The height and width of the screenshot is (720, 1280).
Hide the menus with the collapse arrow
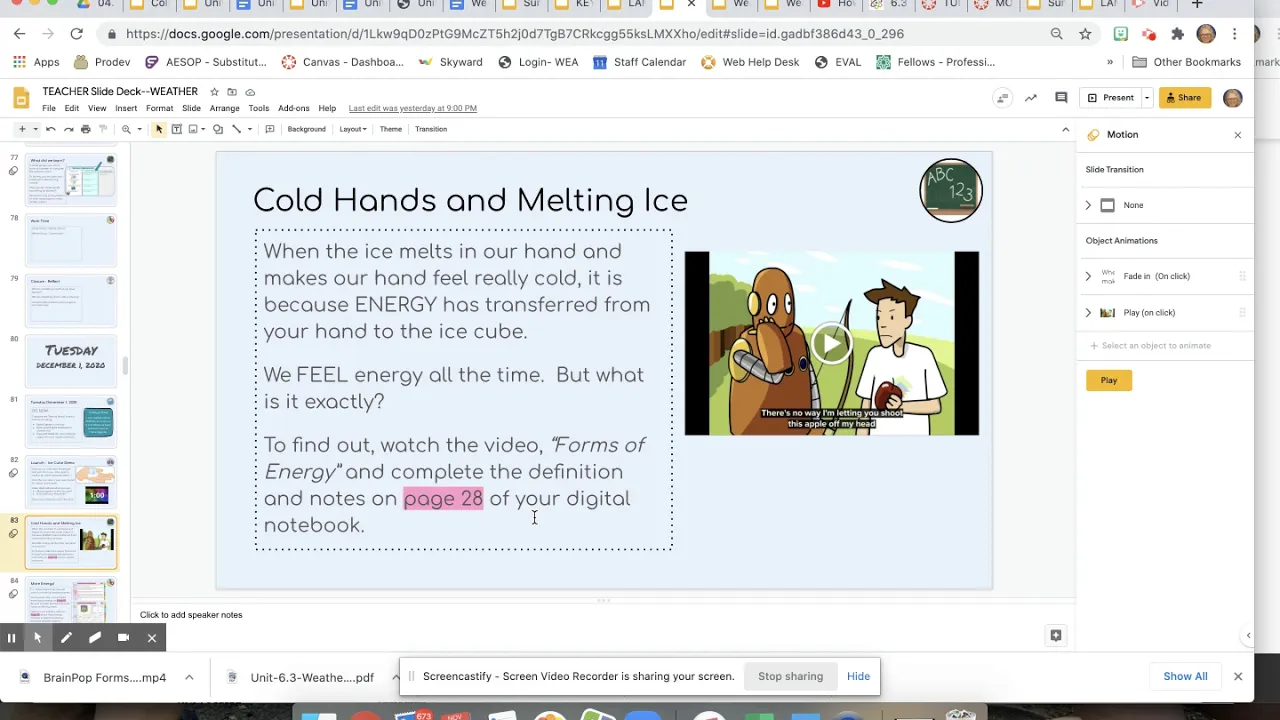click(1065, 129)
